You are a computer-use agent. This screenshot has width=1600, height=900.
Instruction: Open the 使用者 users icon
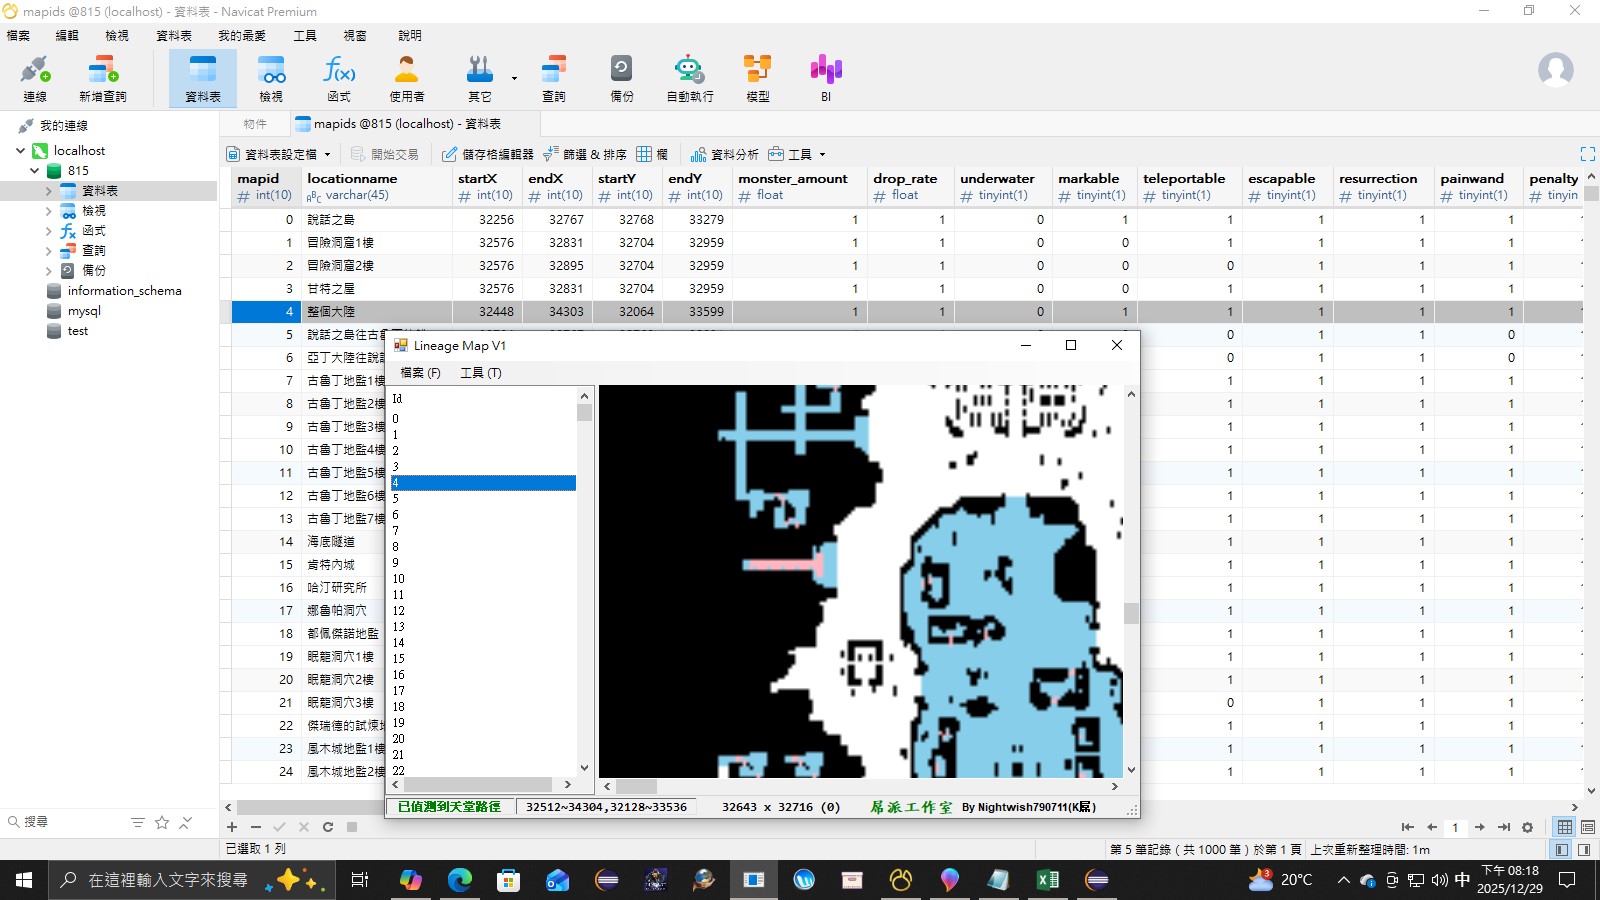407,79
